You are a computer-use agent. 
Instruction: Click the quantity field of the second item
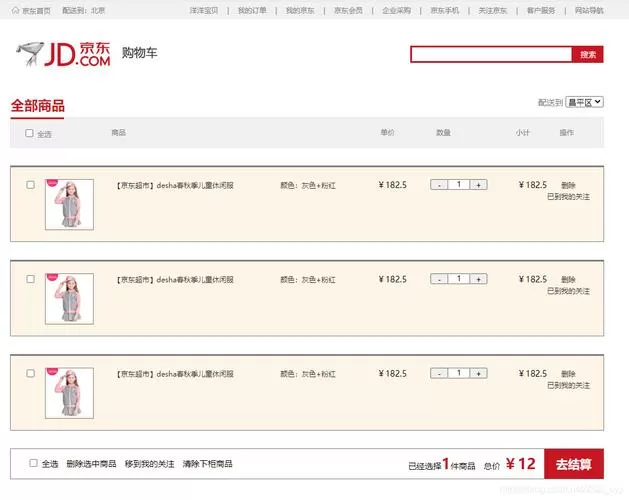[459, 279]
